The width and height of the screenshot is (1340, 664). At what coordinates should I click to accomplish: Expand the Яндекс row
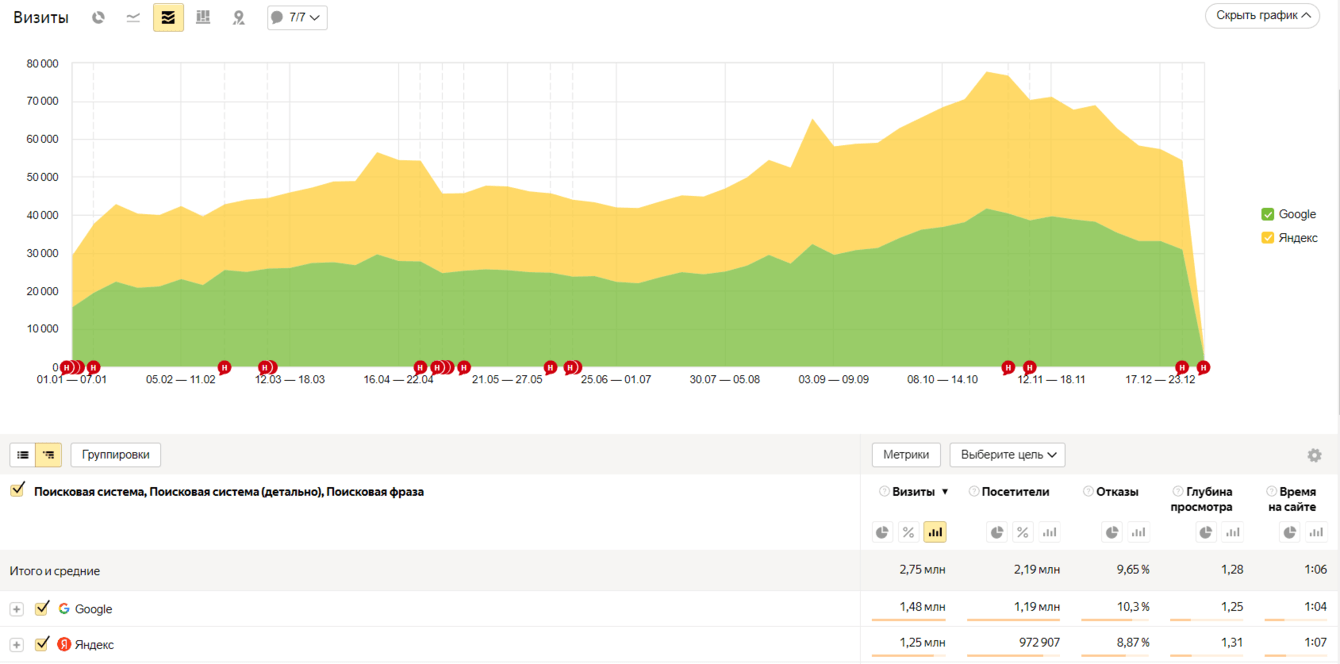coord(17,645)
